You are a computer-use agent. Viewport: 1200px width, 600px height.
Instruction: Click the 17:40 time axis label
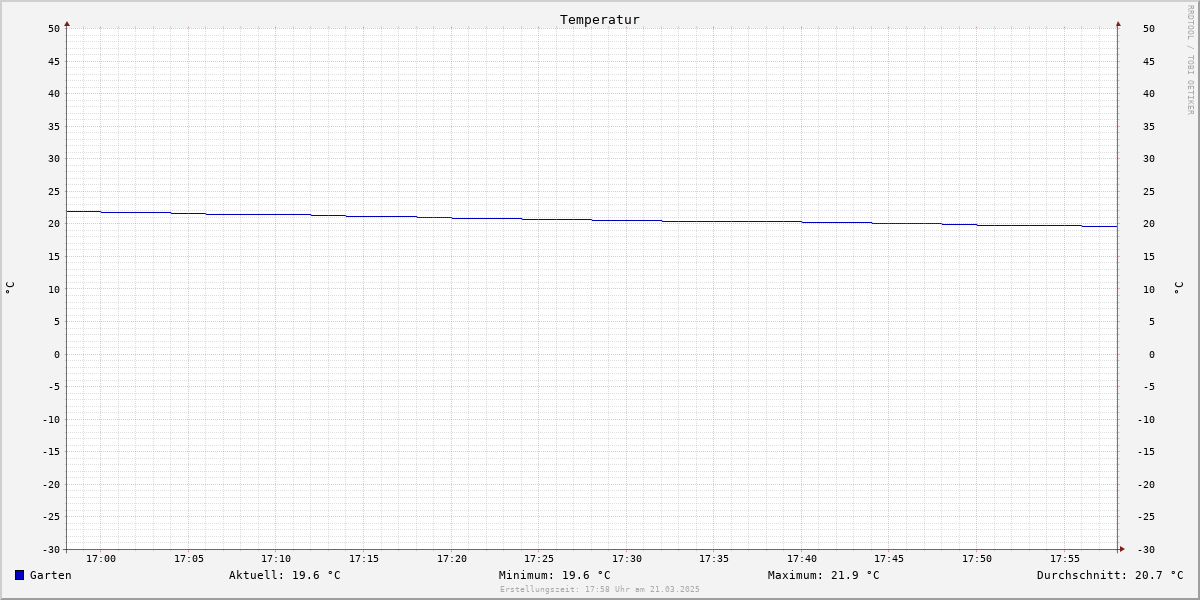coord(802,558)
